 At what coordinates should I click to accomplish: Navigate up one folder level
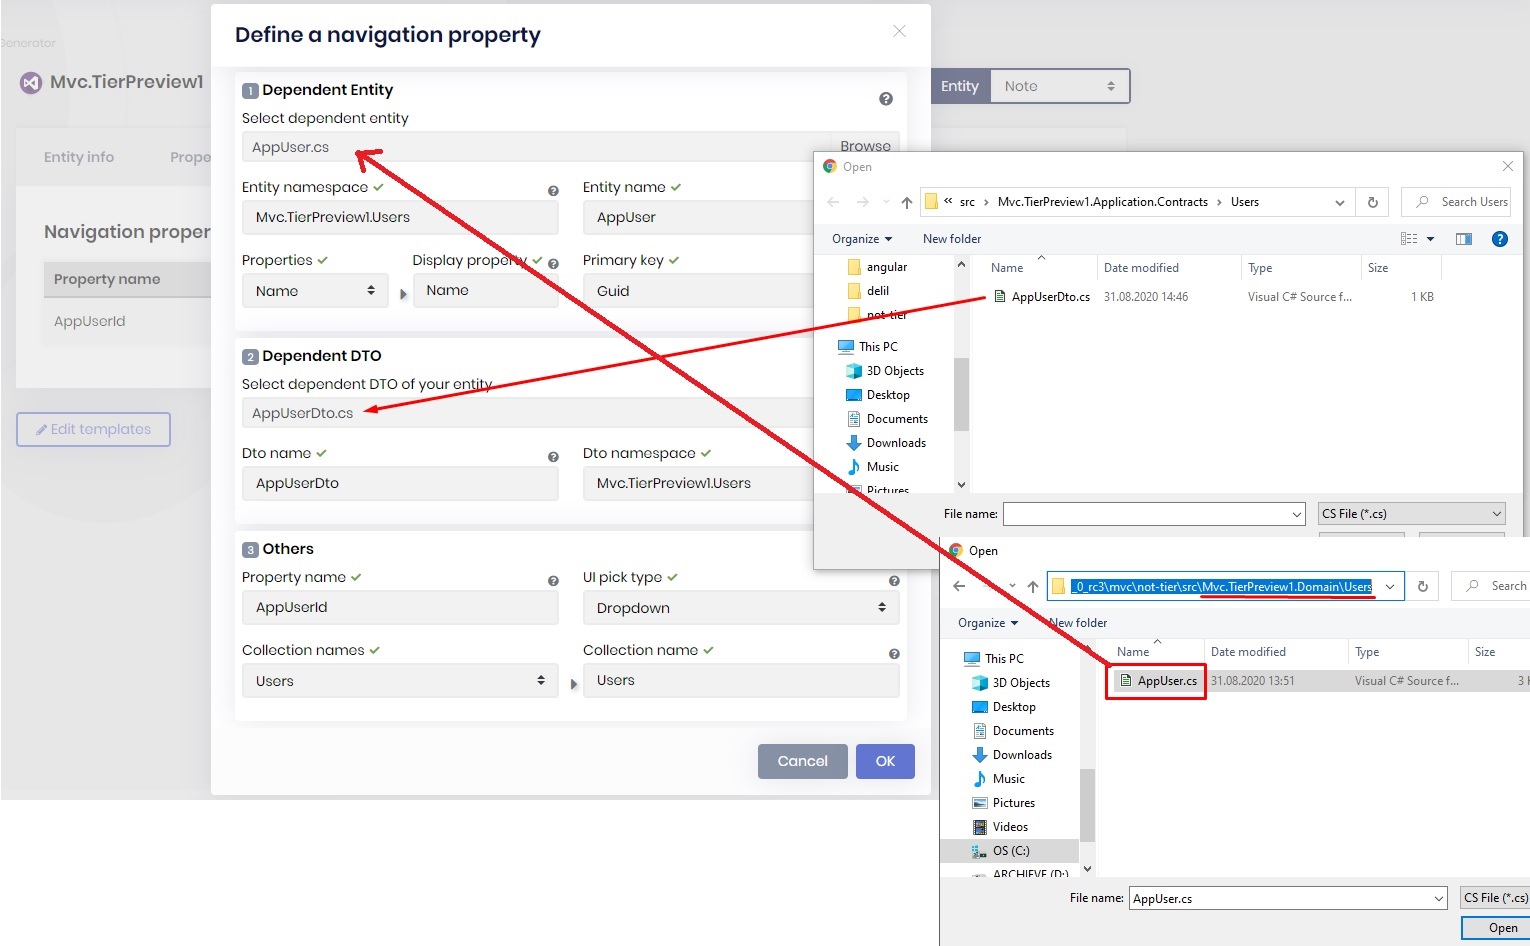pos(905,201)
